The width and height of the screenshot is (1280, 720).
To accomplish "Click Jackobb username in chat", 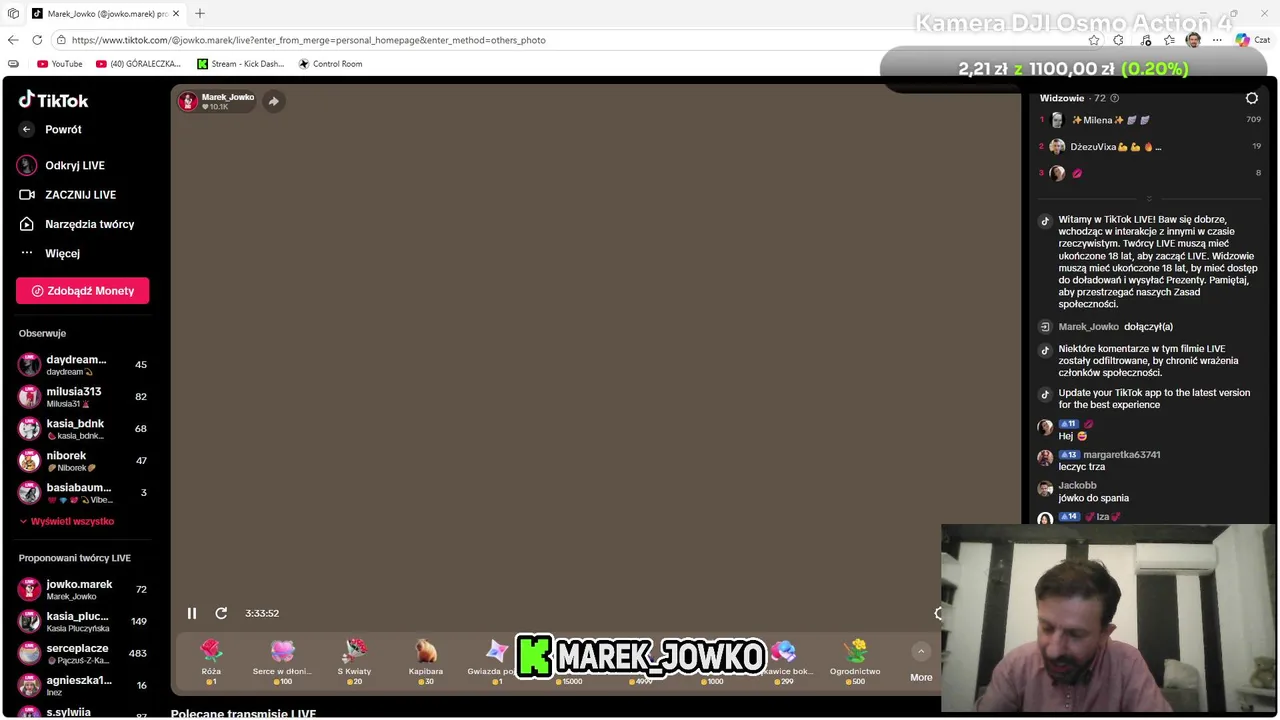I will [x=1077, y=486].
